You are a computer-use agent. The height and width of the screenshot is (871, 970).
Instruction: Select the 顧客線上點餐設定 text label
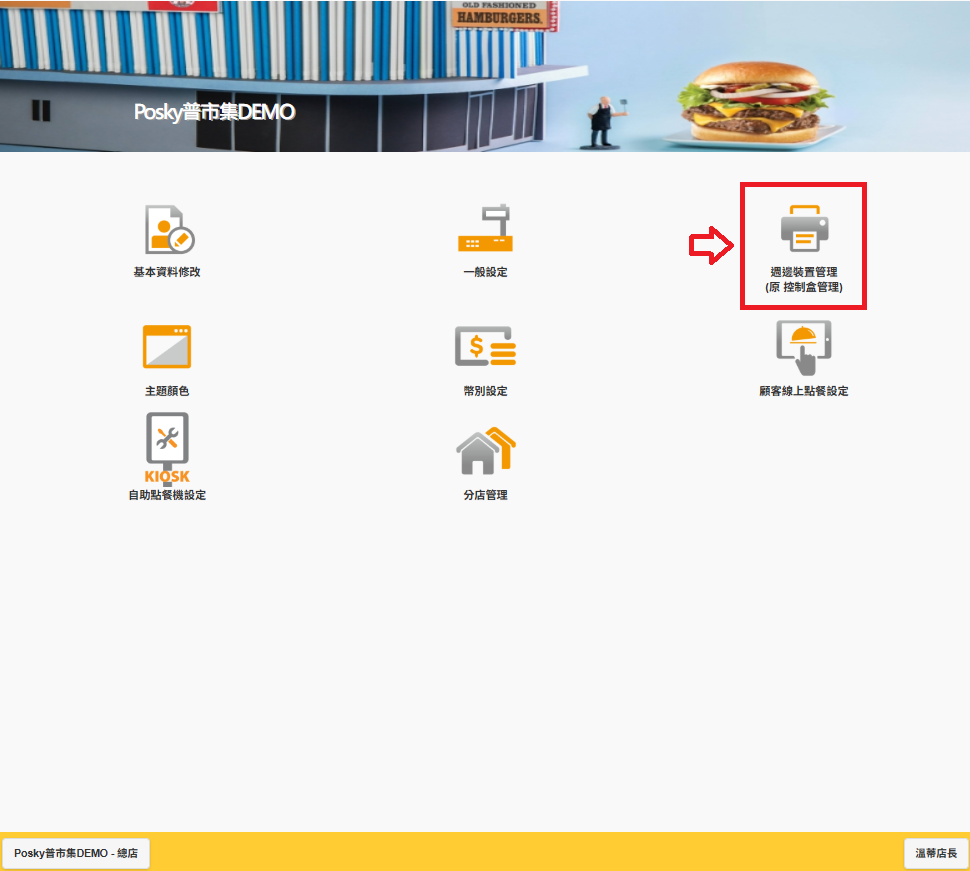[x=804, y=391]
